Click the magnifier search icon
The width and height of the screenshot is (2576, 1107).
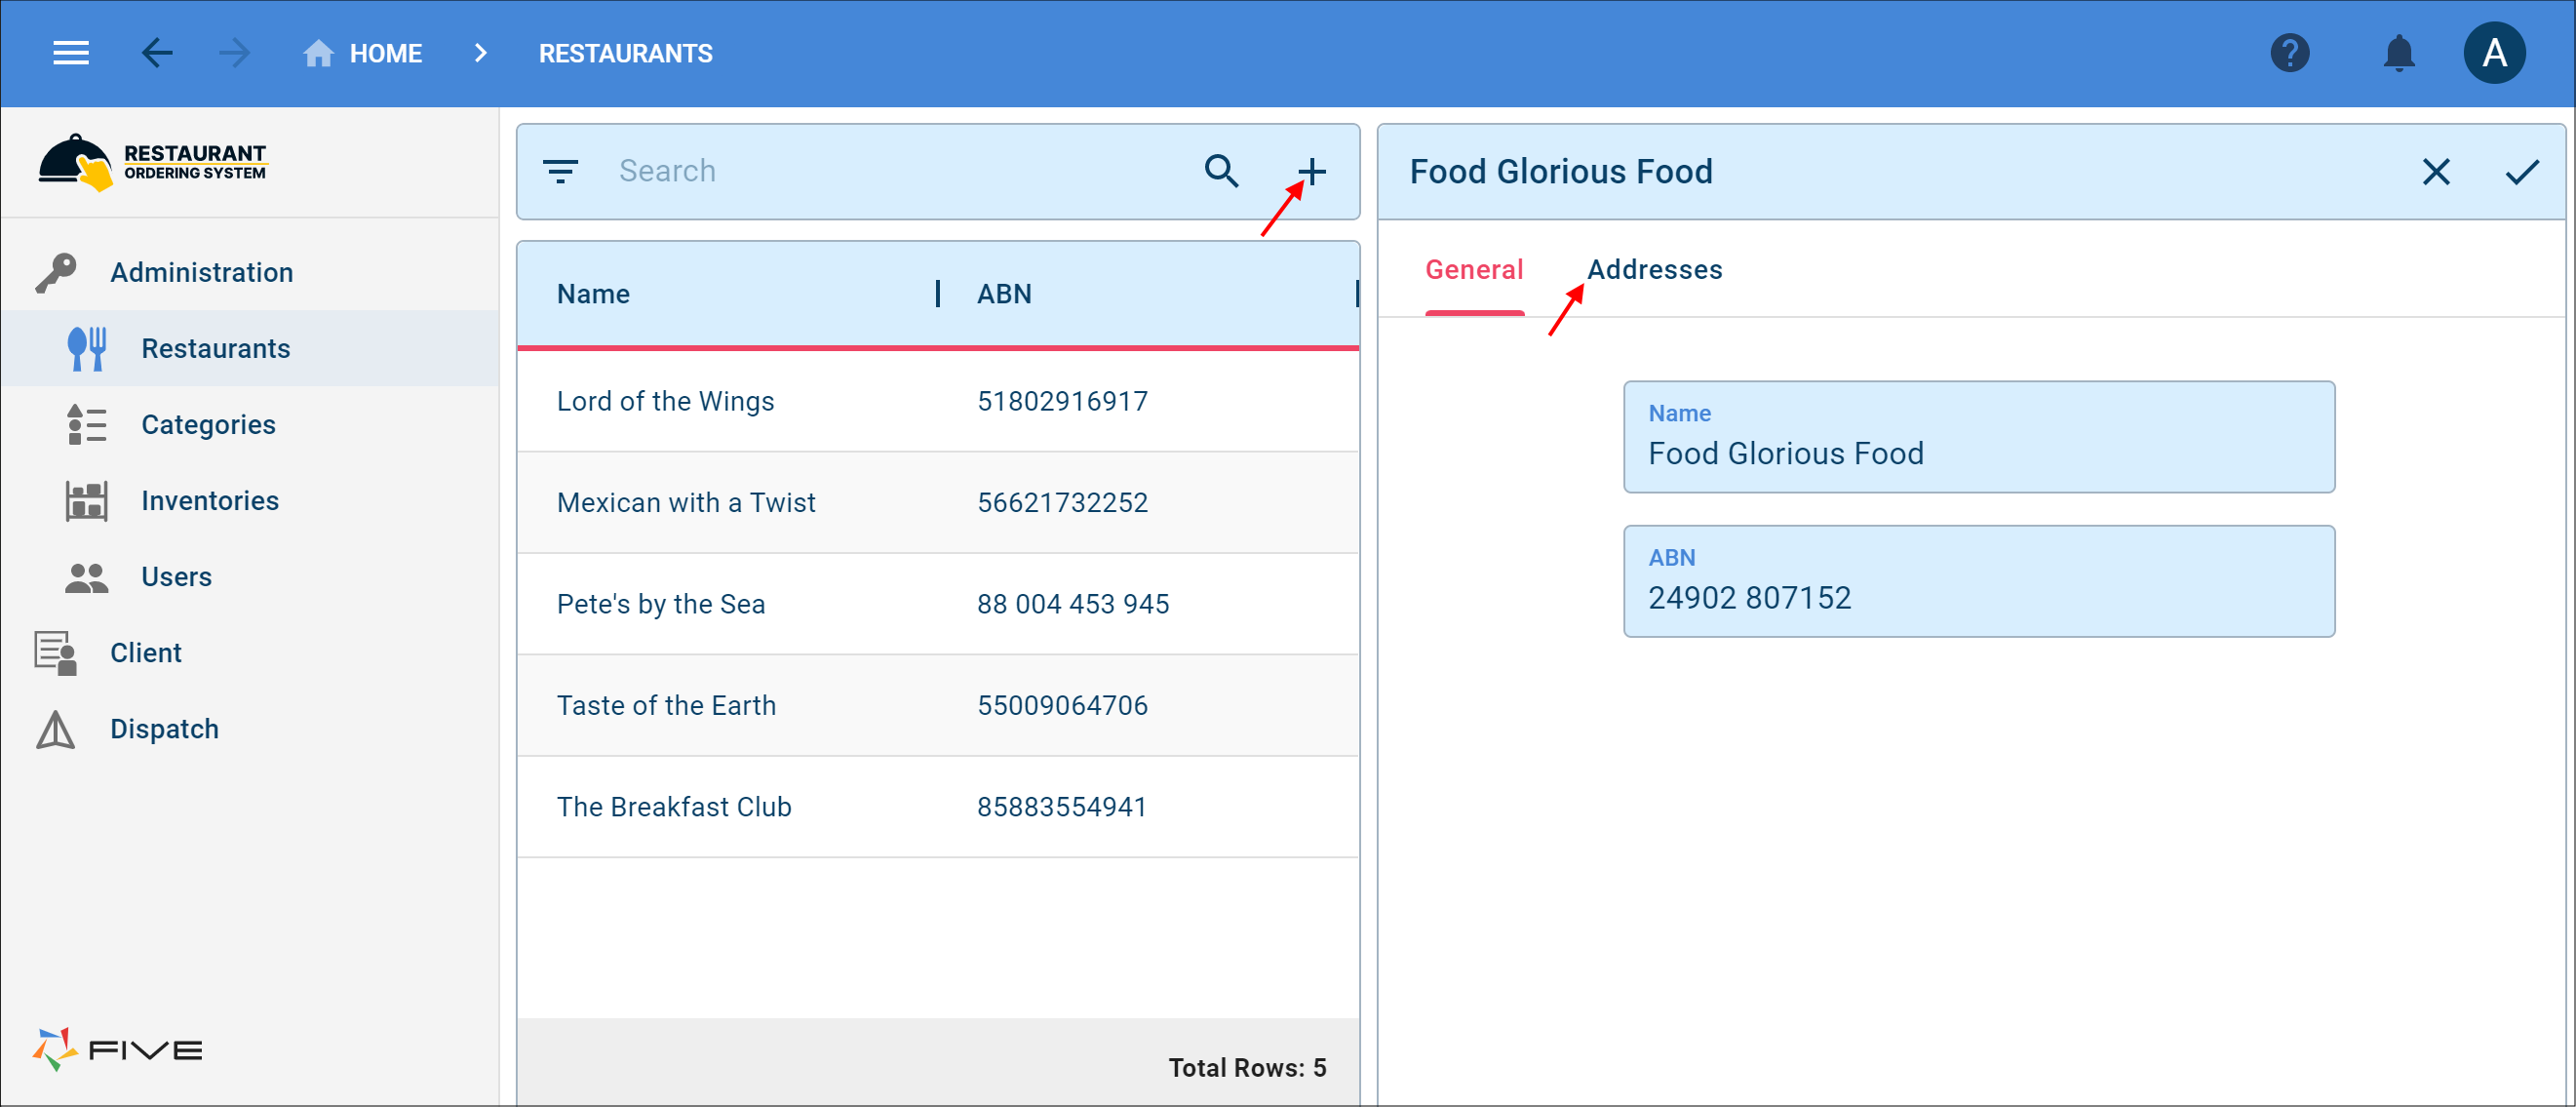(1221, 171)
